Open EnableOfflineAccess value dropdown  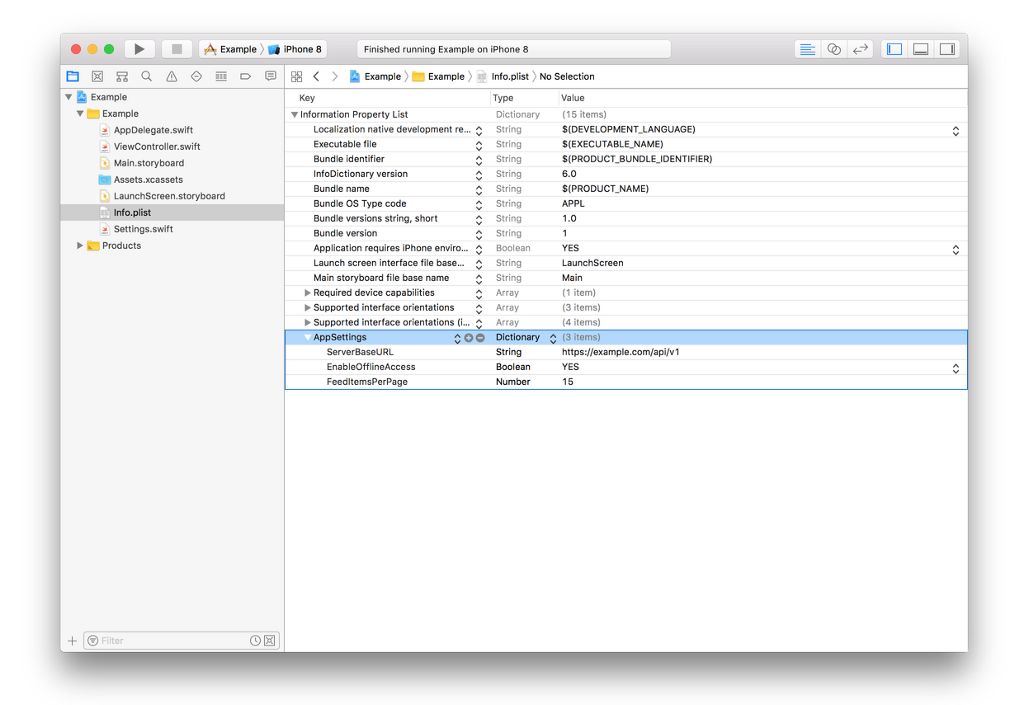(955, 367)
